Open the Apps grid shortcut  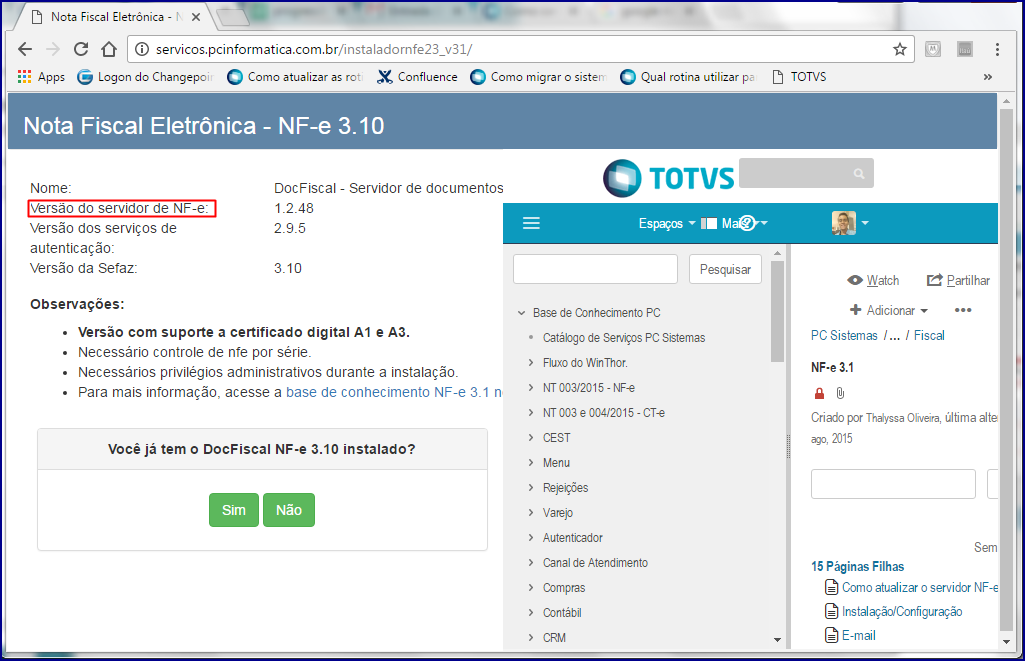(41, 76)
